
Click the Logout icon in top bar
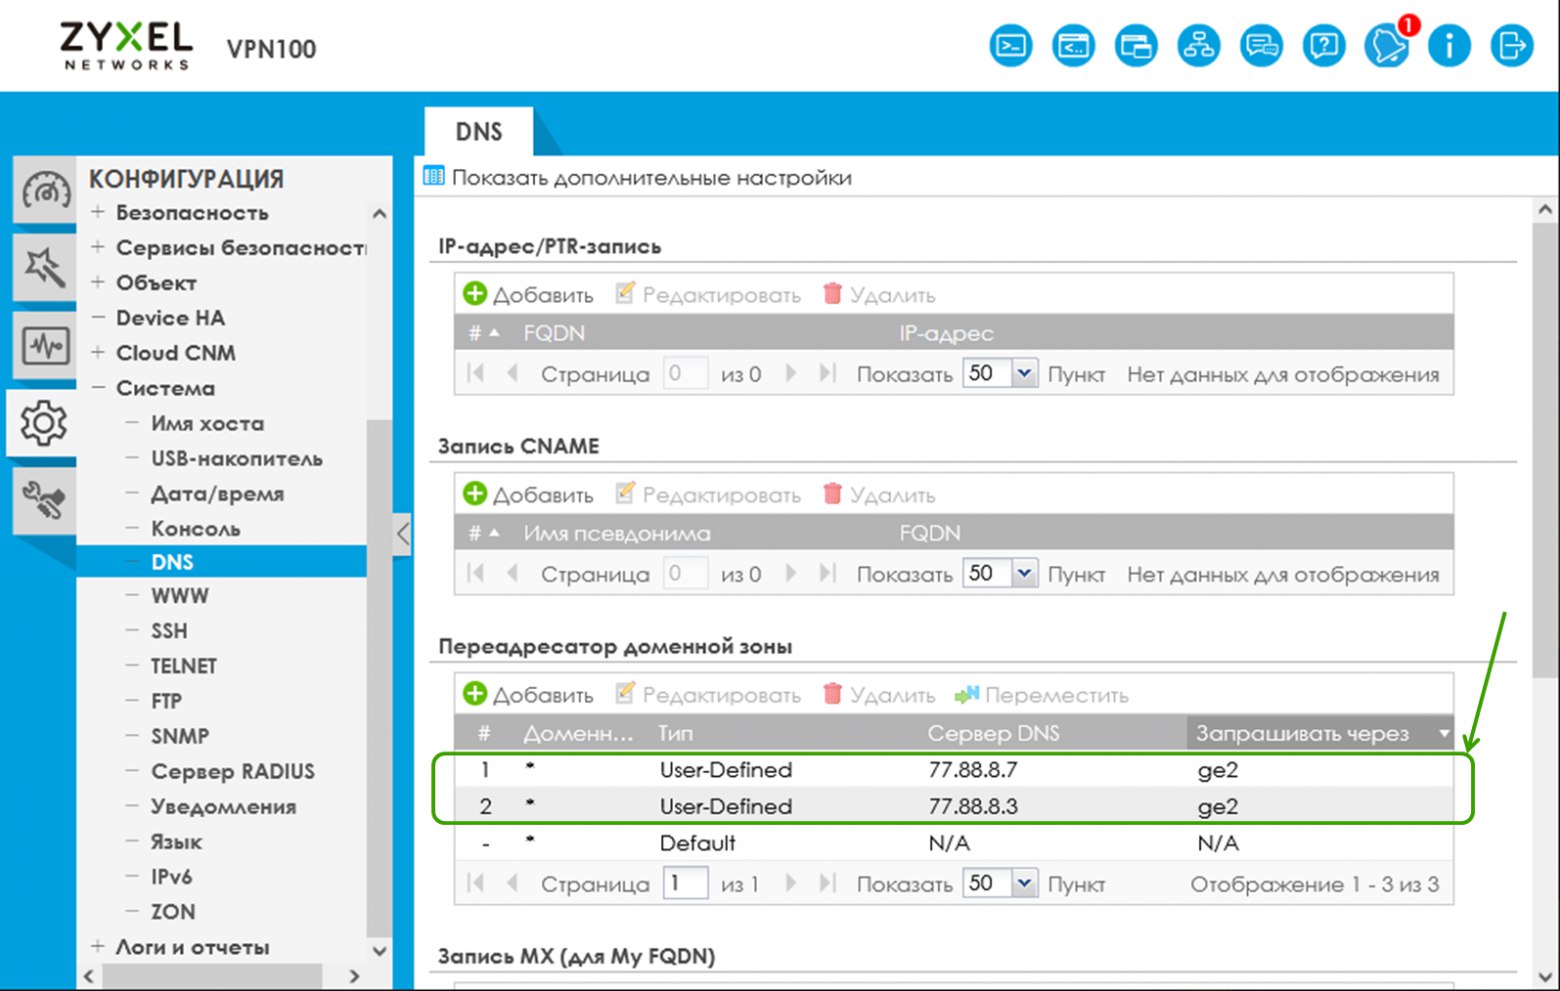coord(1511,46)
